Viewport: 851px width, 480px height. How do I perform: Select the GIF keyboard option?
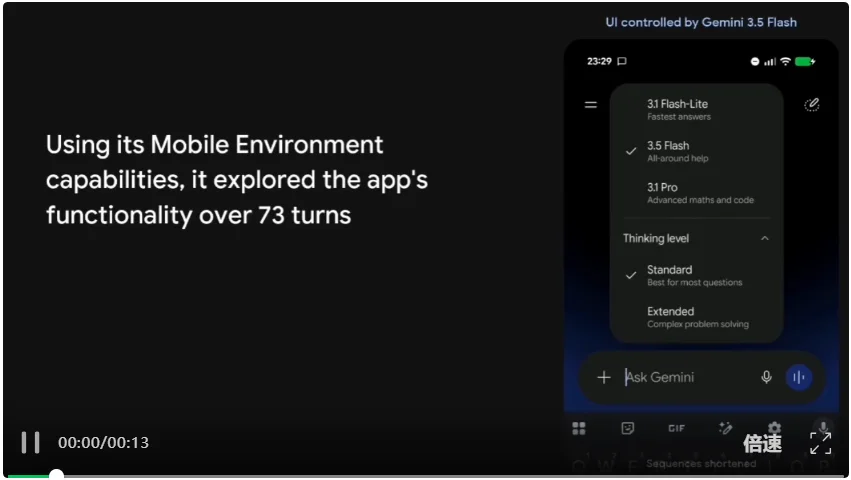pos(676,428)
